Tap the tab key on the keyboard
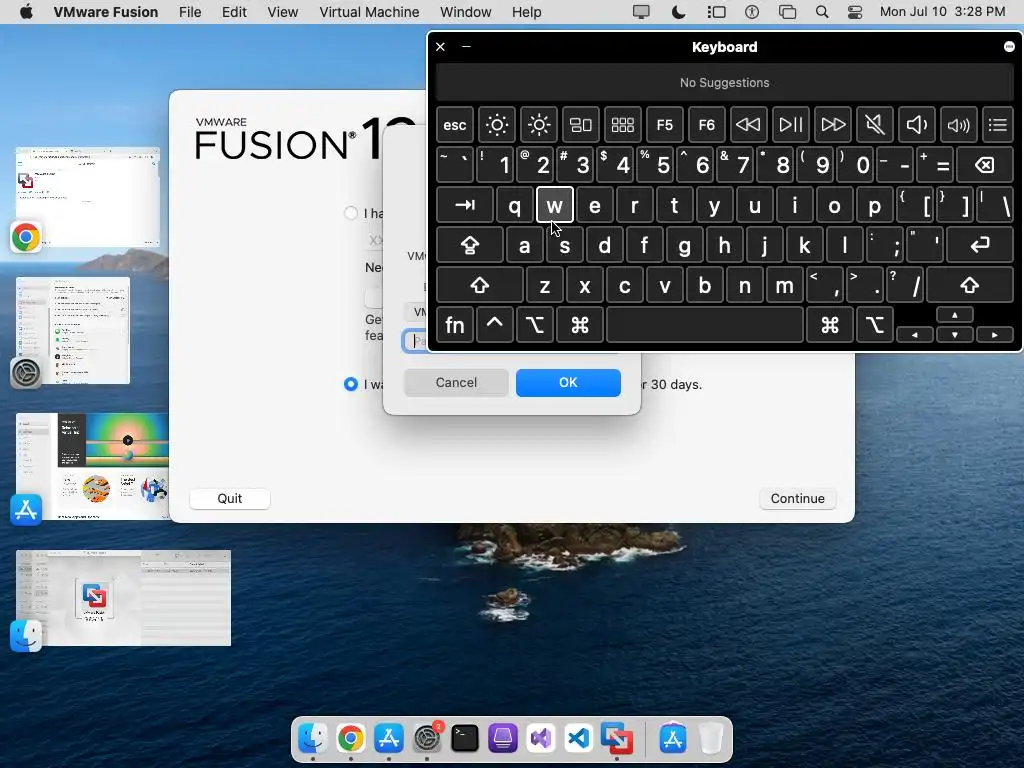Viewport: 1024px width, 768px height. pos(464,205)
